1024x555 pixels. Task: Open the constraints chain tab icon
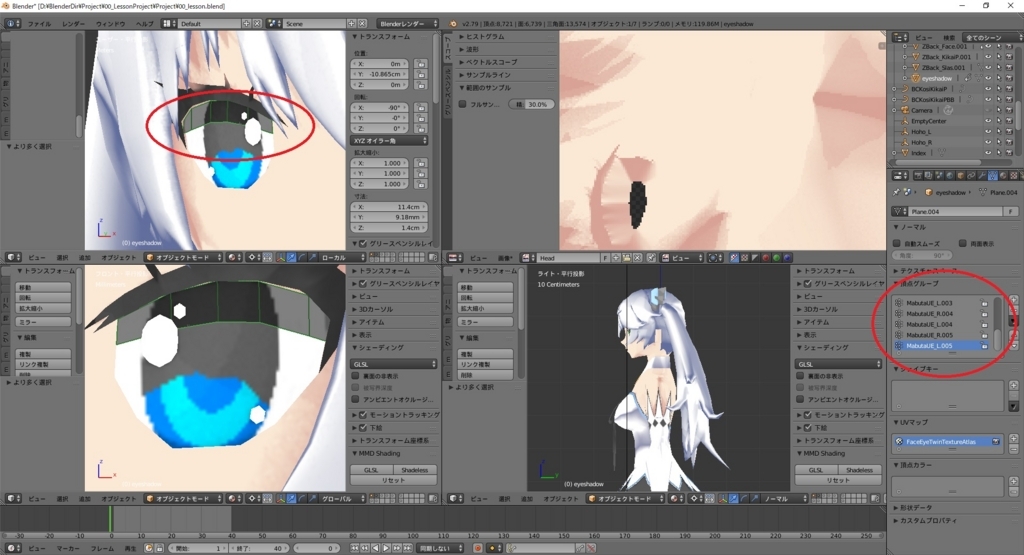pyautogui.click(x=971, y=176)
